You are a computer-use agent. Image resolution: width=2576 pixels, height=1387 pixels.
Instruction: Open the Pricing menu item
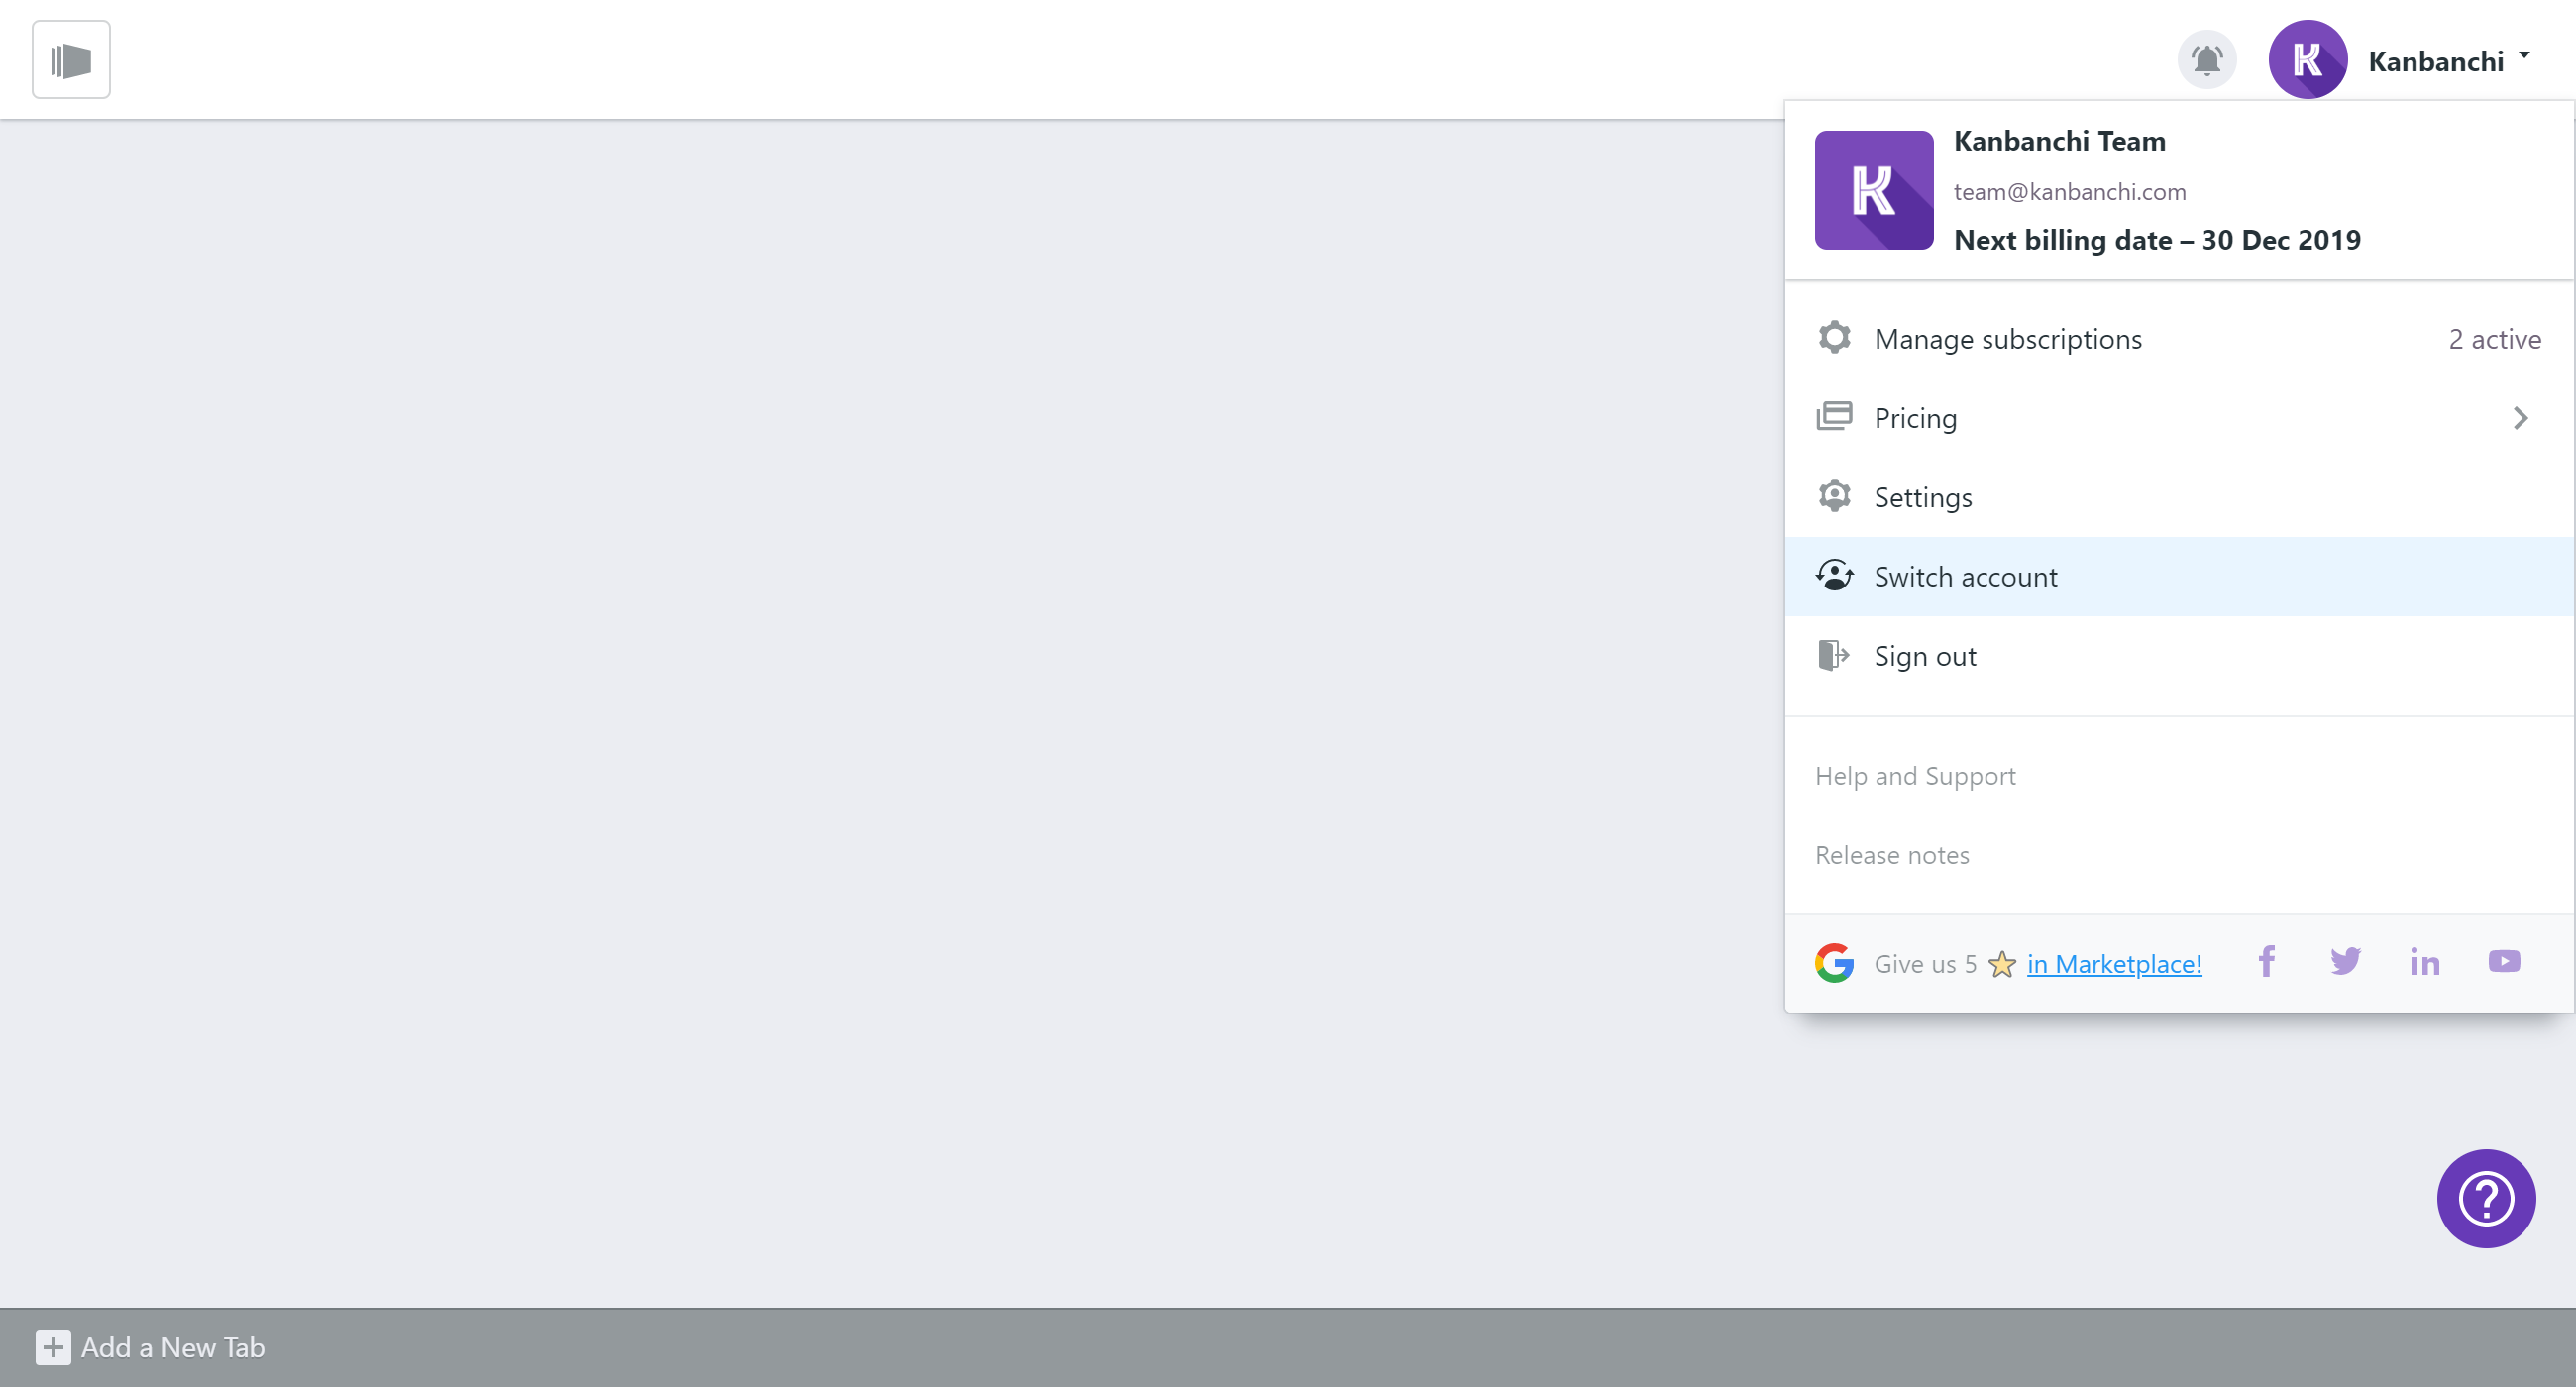[2178, 418]
